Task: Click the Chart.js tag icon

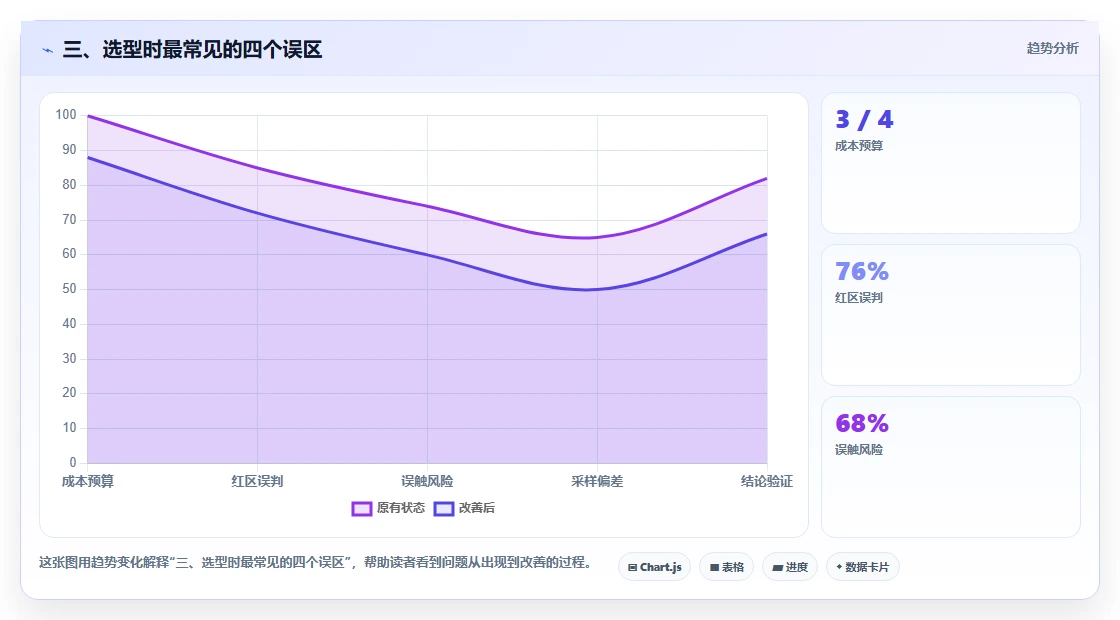Action: pyautogui.click(x=632, y=568)
